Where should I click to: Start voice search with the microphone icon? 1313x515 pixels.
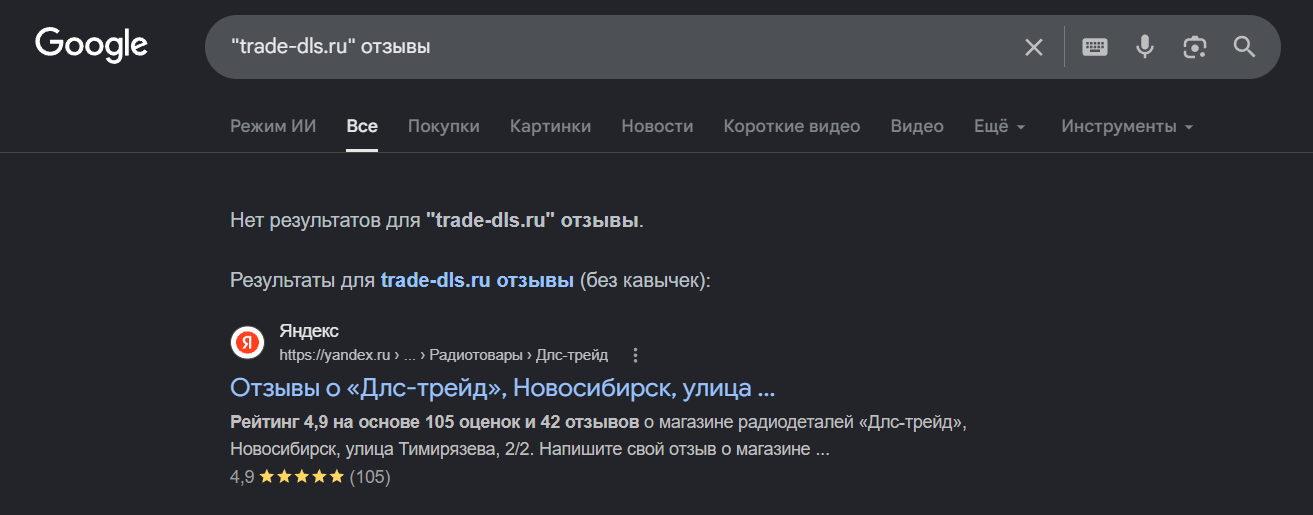coord(1145,47)
